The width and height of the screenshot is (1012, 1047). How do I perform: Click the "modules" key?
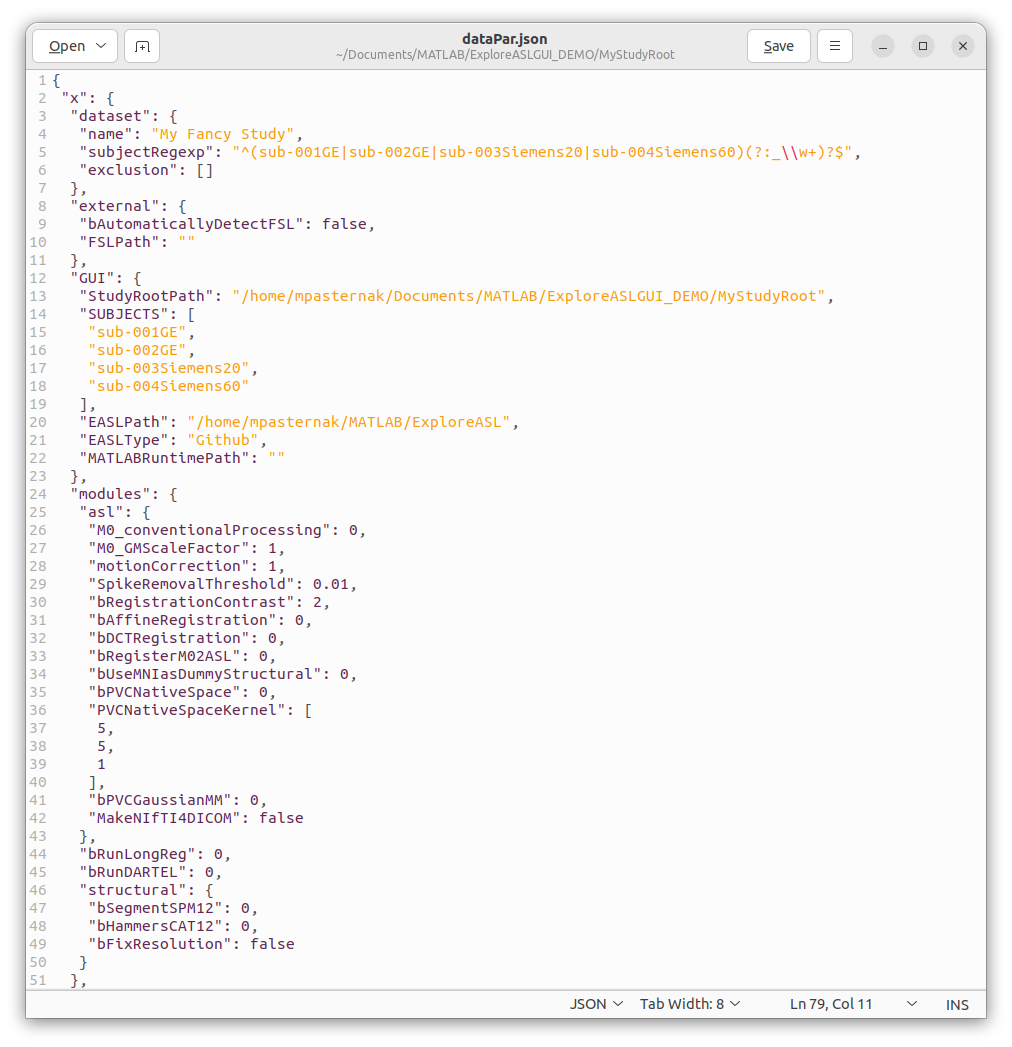click(115, 495)
